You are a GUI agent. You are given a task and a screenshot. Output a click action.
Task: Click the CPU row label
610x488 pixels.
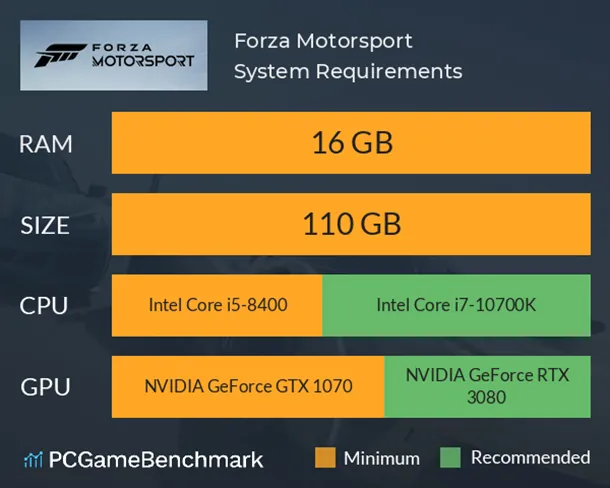click(x=46, y=305)
